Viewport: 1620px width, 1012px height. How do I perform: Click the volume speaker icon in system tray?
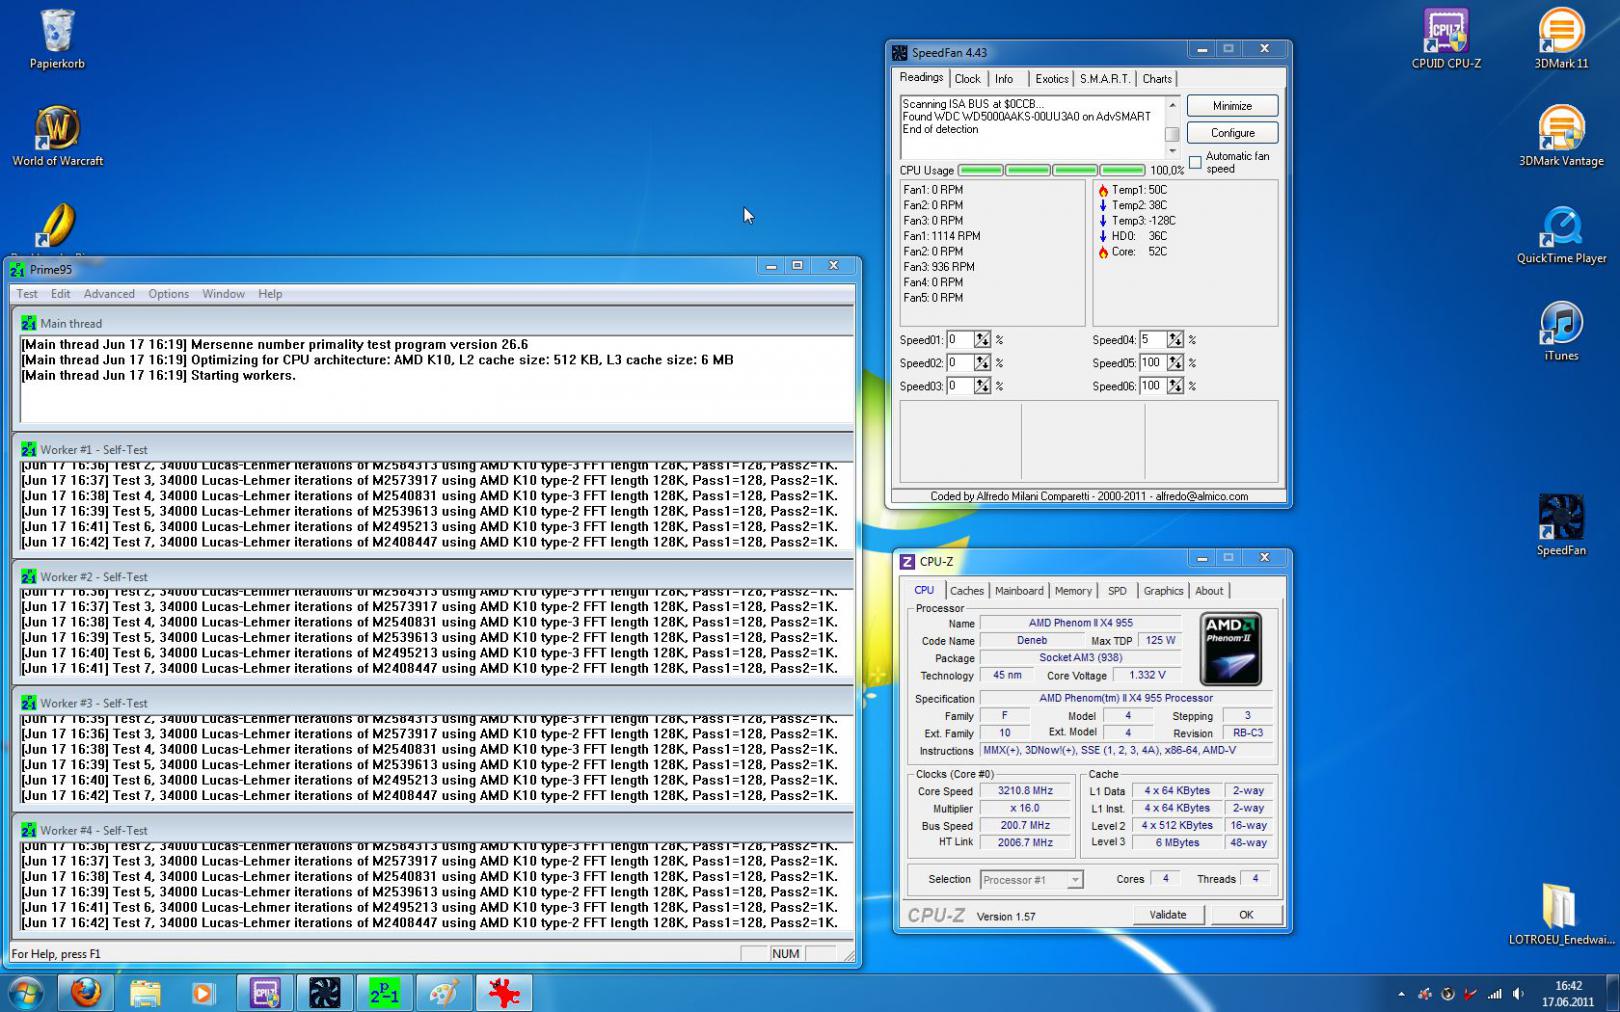coord(1518,994)
